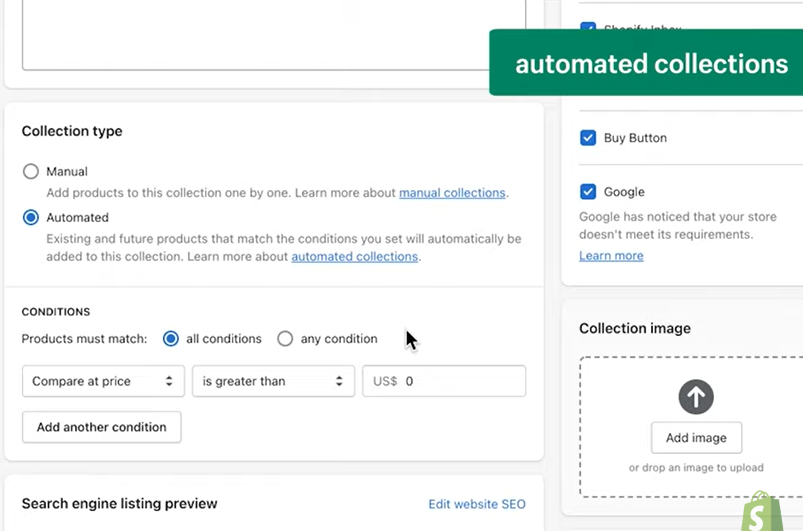Click the Learn more link under Google
Image resolution: width=803 pixels, height=531 pixels.
(x=611, y=256)
